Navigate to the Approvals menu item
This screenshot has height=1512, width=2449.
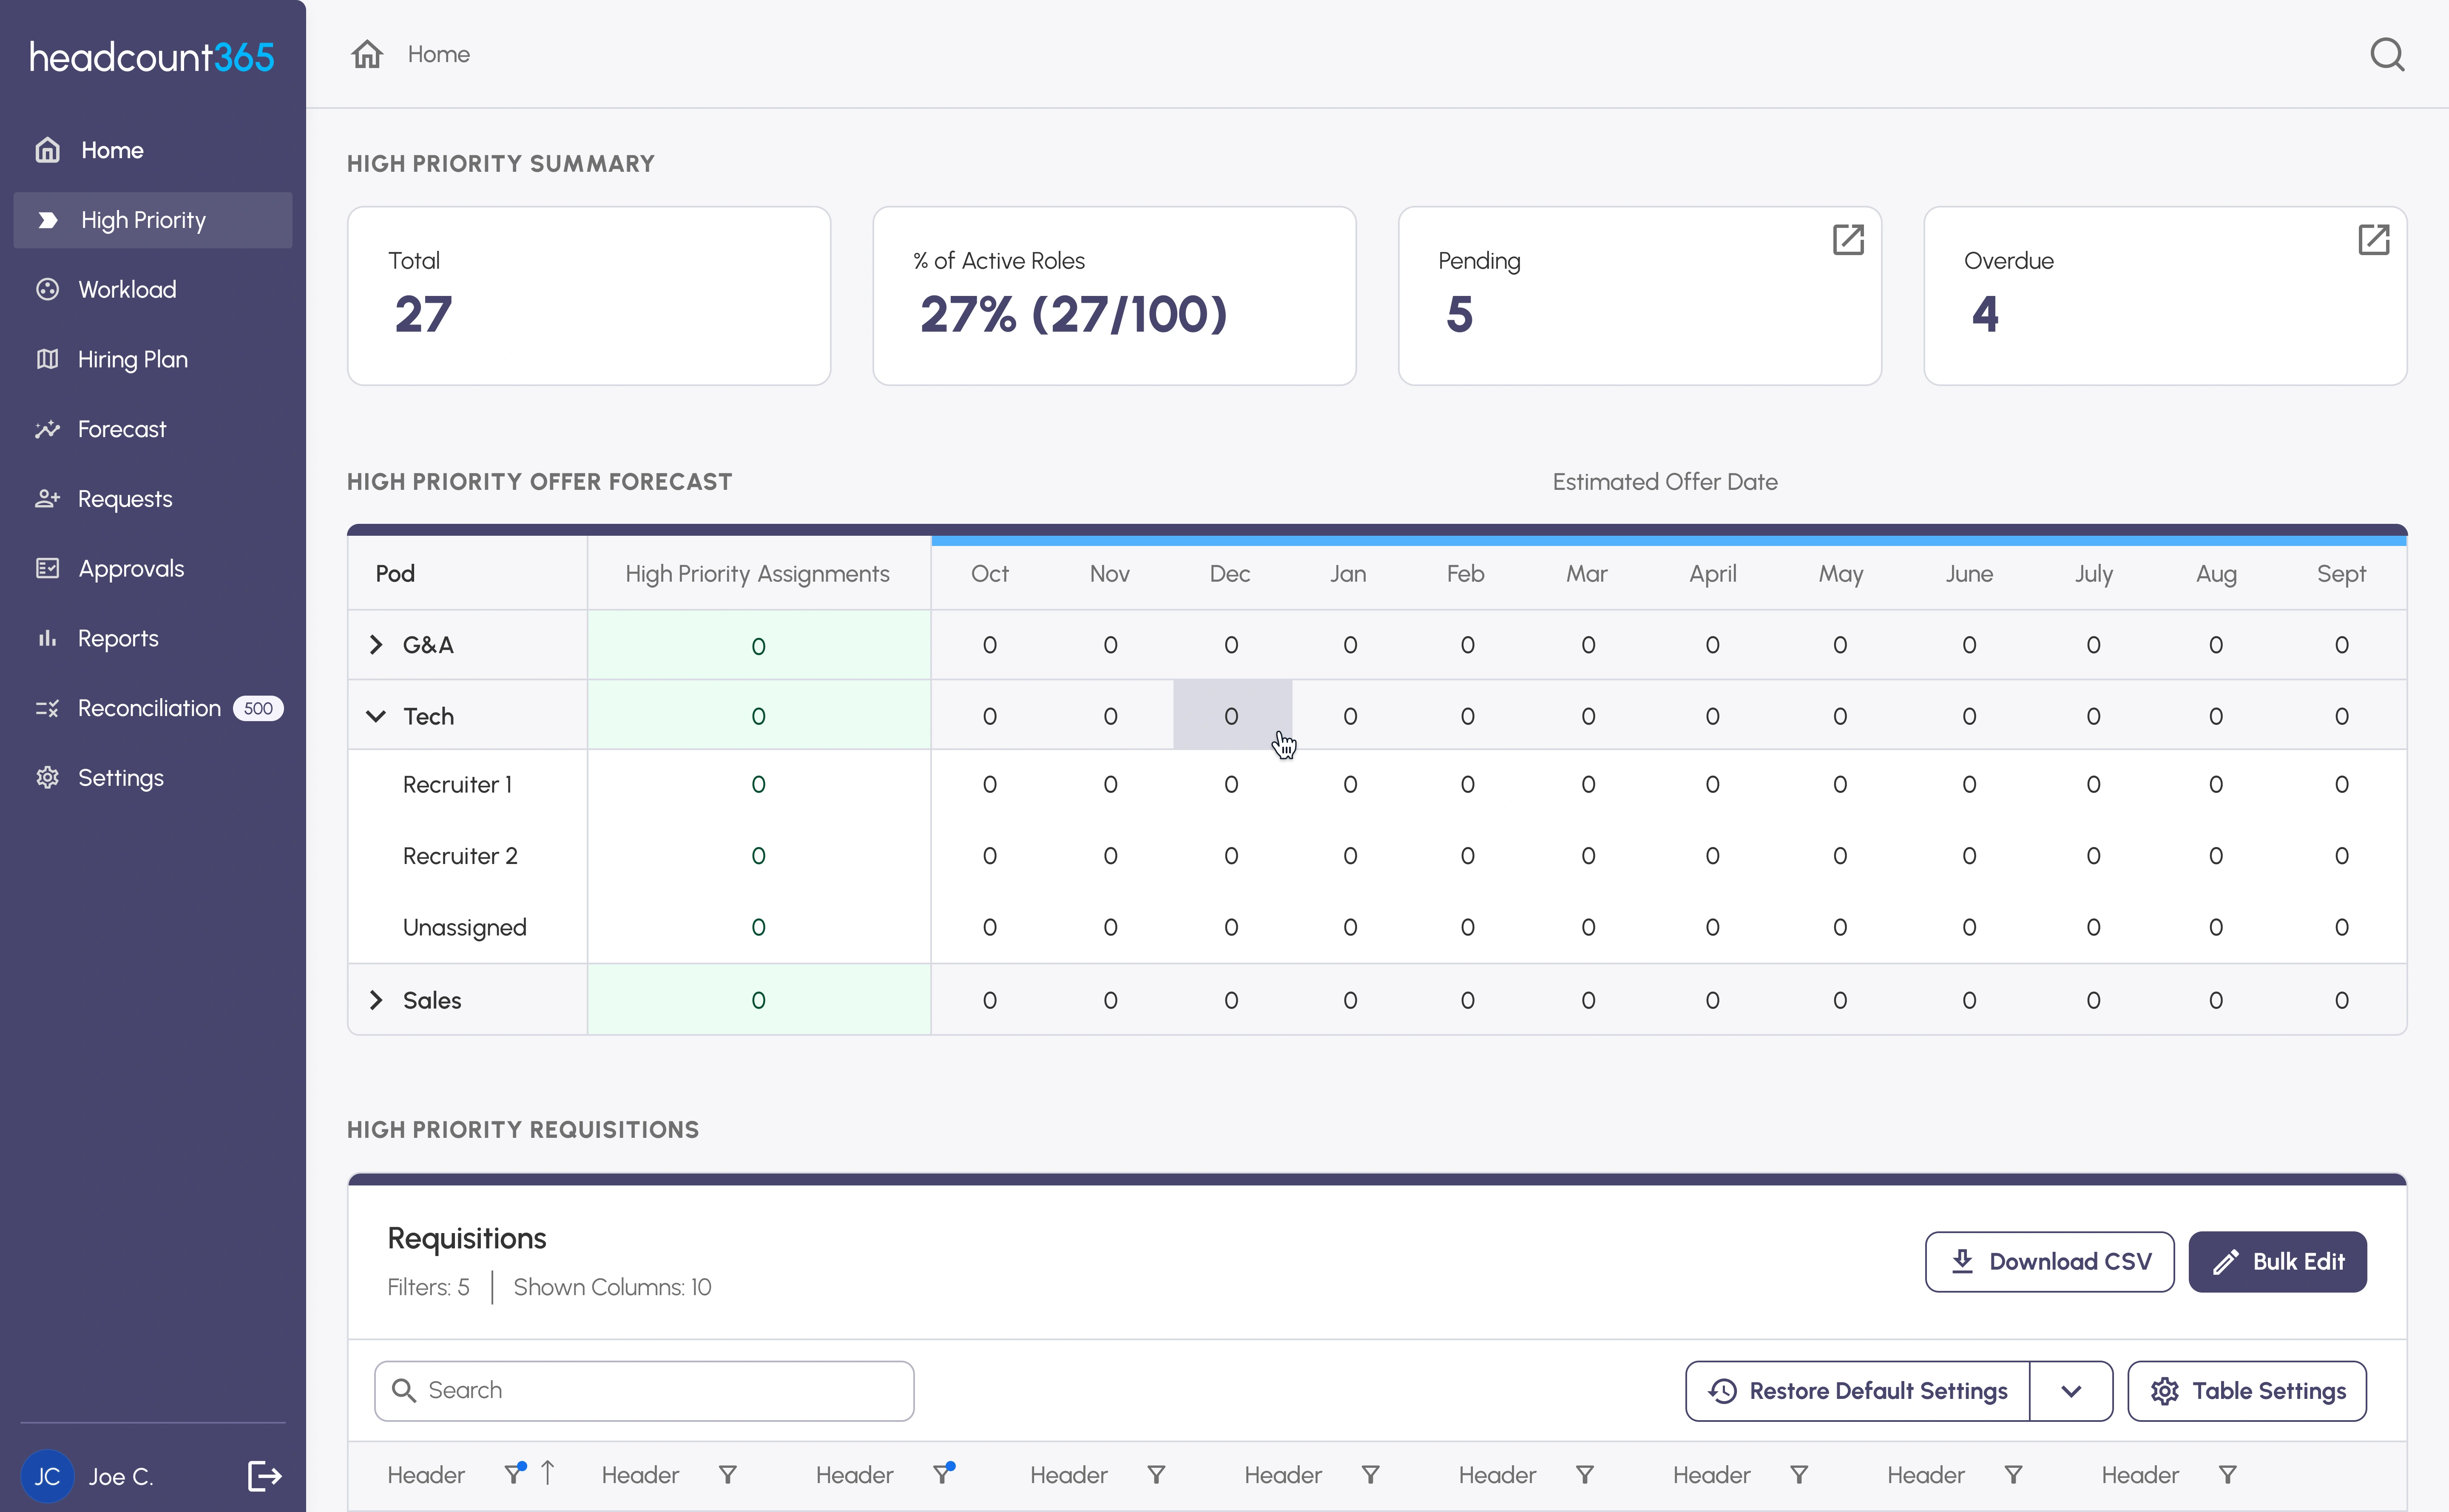[131, 567]
